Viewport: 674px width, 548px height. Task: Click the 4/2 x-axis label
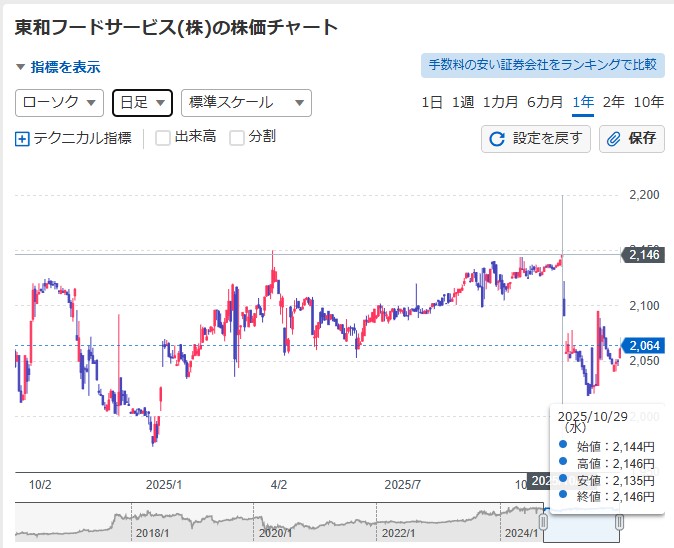(x=279, y=485)
